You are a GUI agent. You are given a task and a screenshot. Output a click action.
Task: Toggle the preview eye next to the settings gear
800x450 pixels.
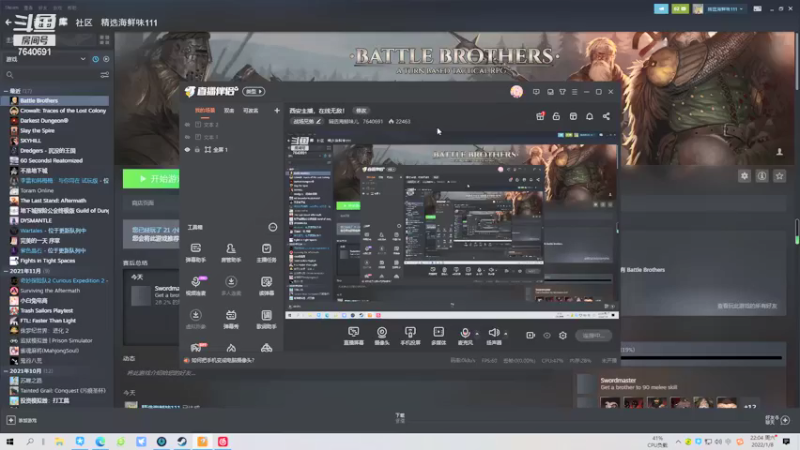tap(547, 335)
